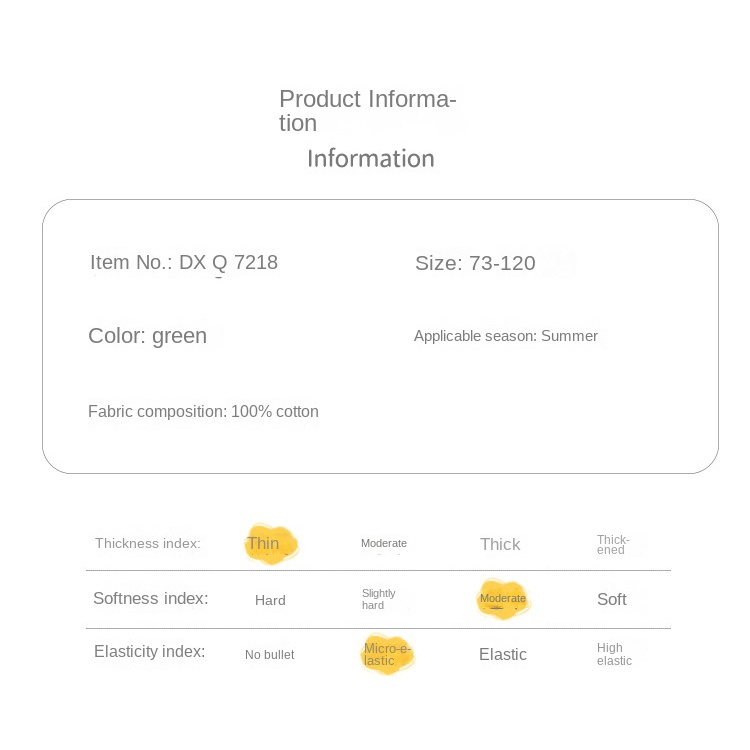Viewport: 750px width, 750px height.
Task: Choose Moderate in the Thickness index row
Action: pos(384,543)
